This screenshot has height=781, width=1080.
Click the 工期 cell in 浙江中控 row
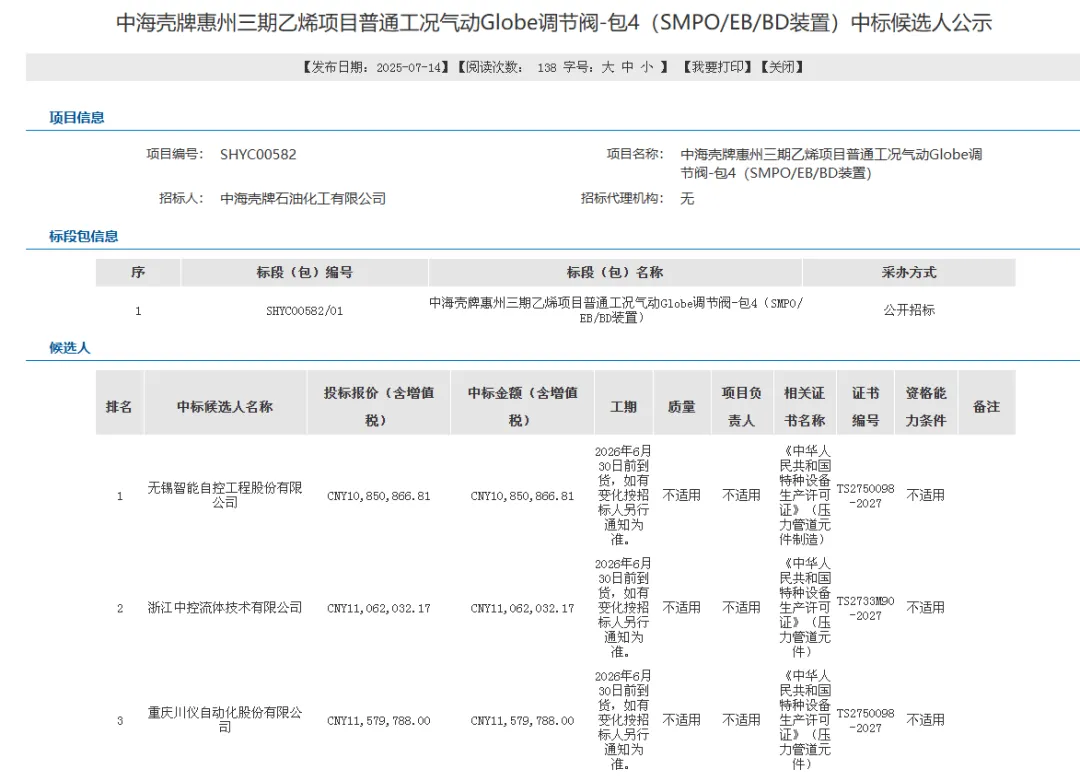pyautogui.click(x=623, y=607)
